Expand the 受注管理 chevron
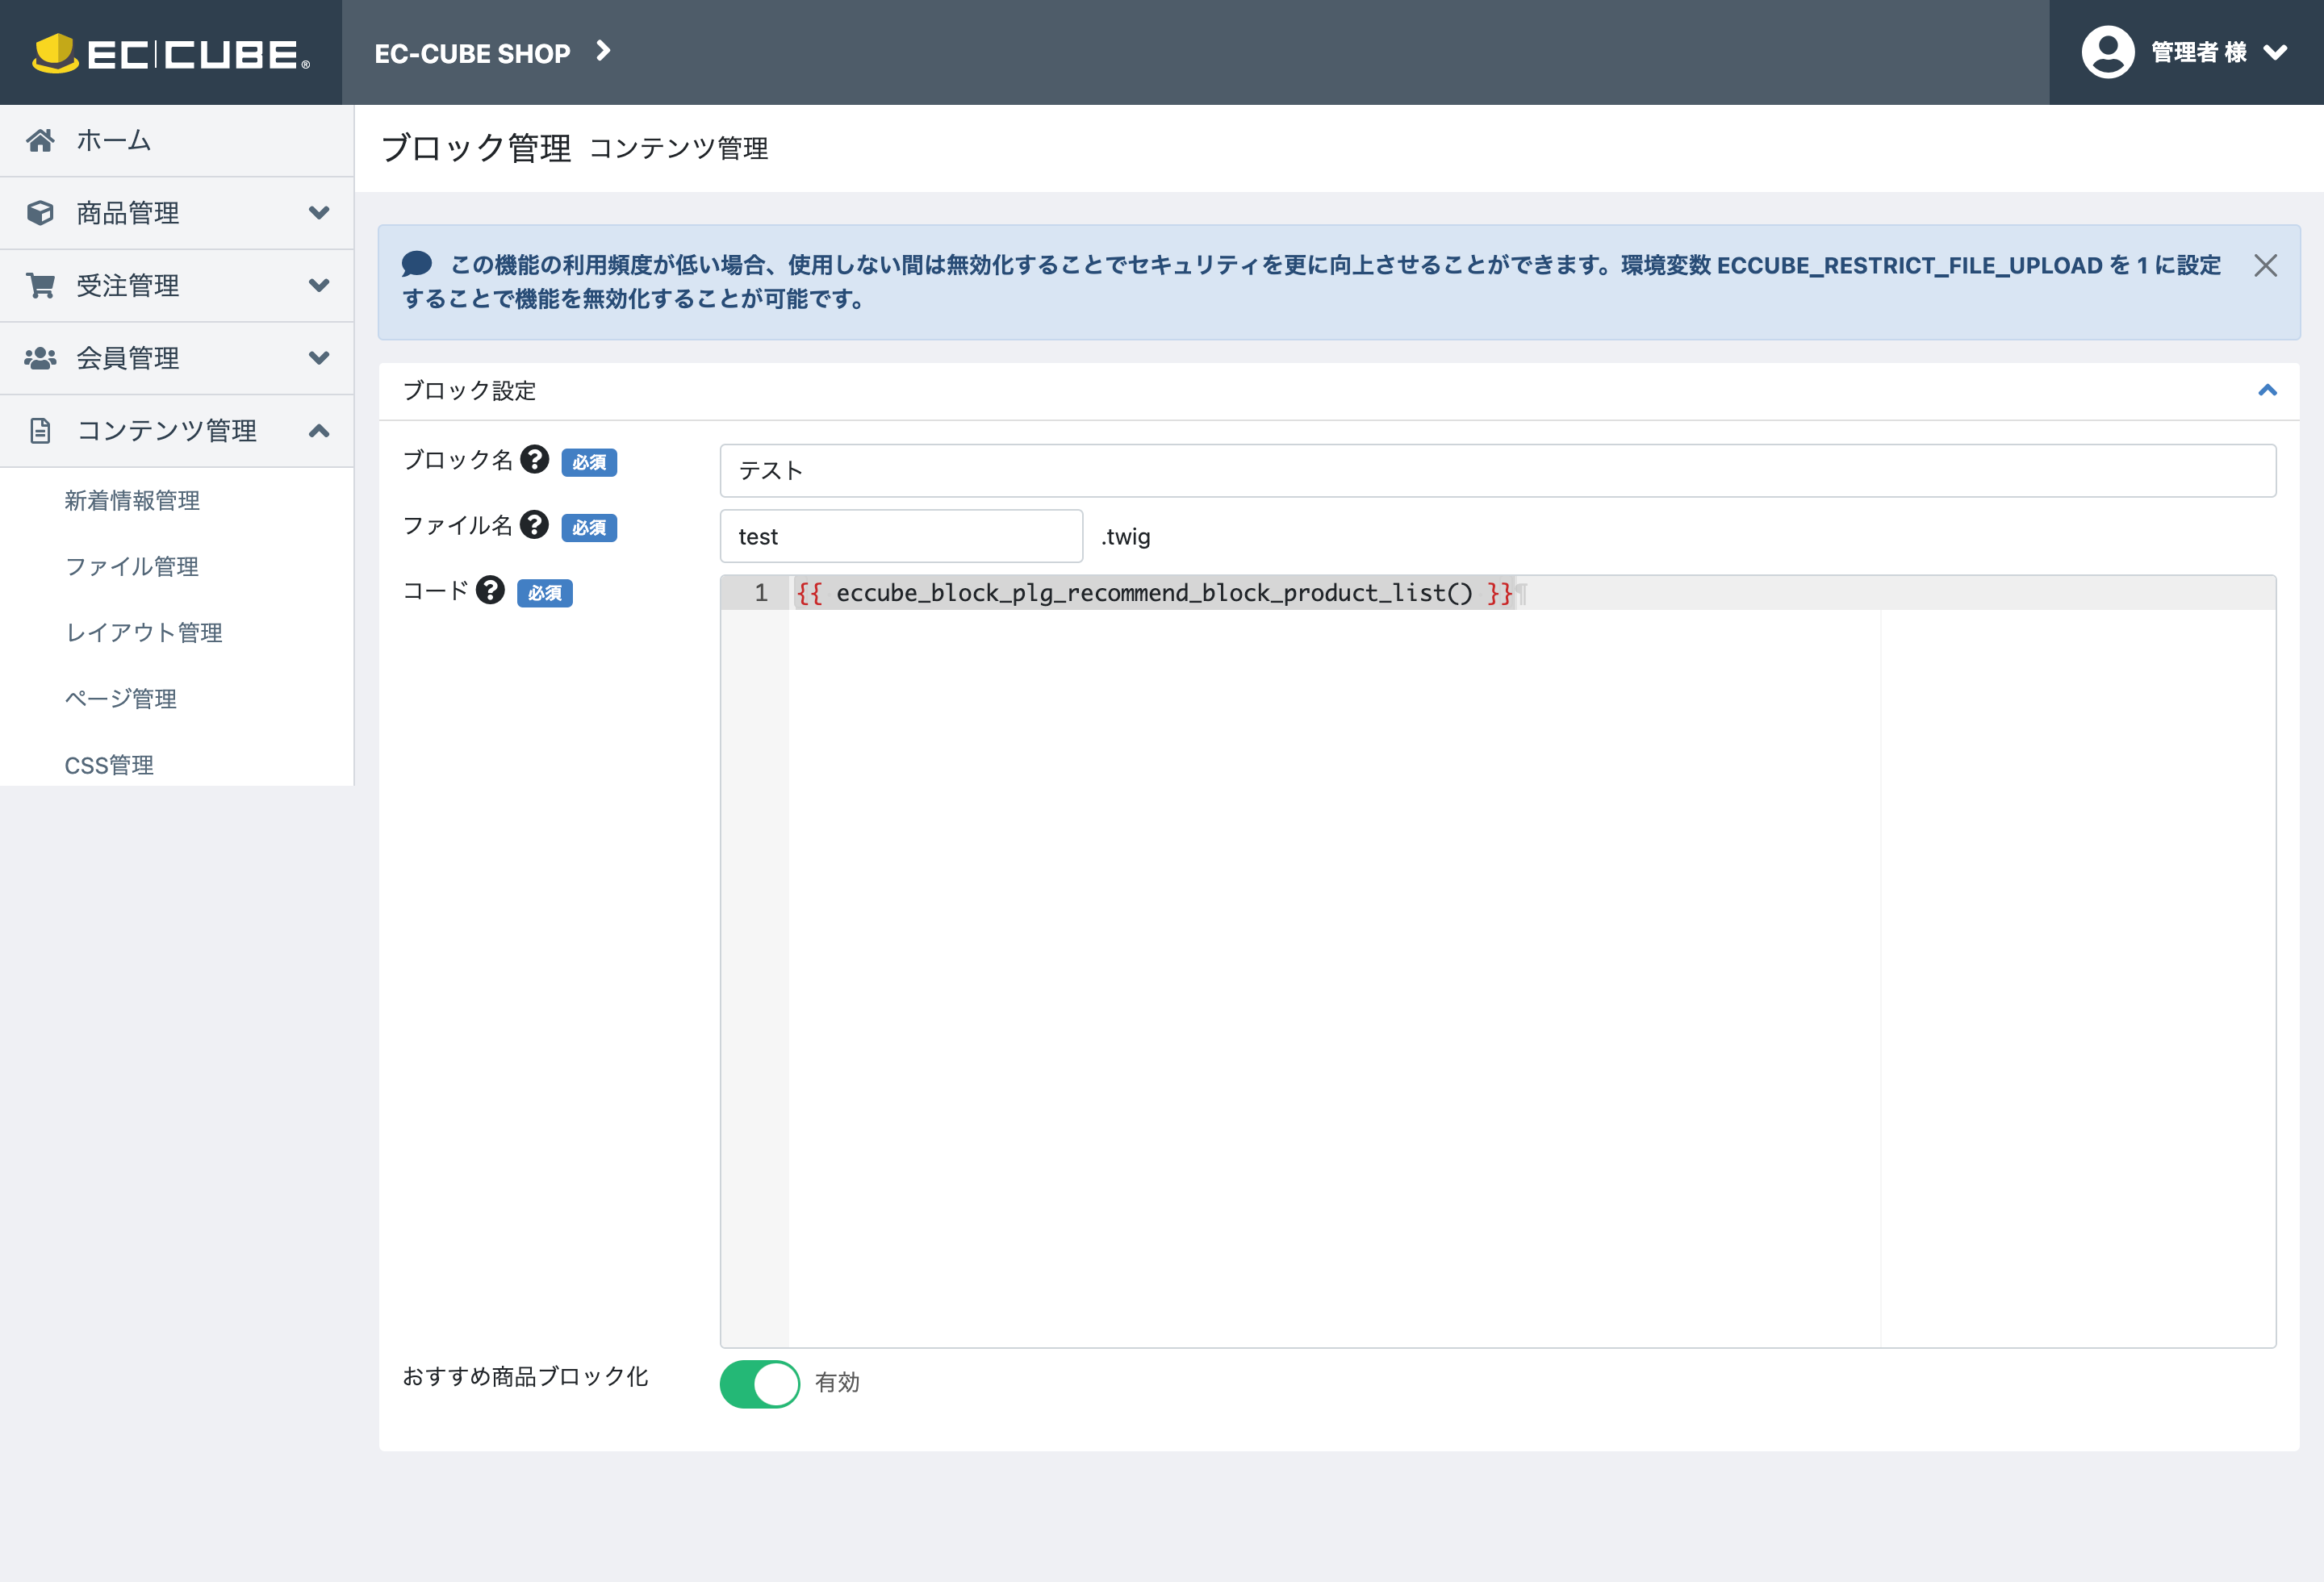Image resolution: width=2324 pixels, height=1582 pixels. click(x=319, y=286)
